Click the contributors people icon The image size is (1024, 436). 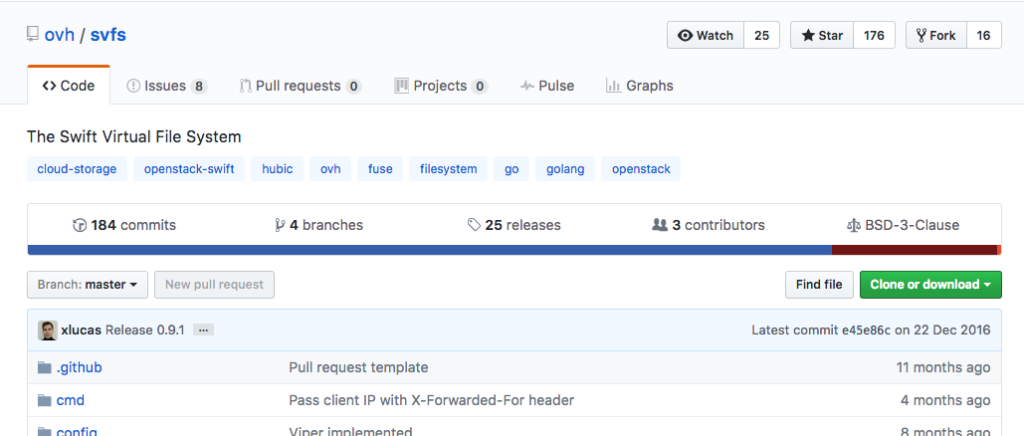pos(660,225)
